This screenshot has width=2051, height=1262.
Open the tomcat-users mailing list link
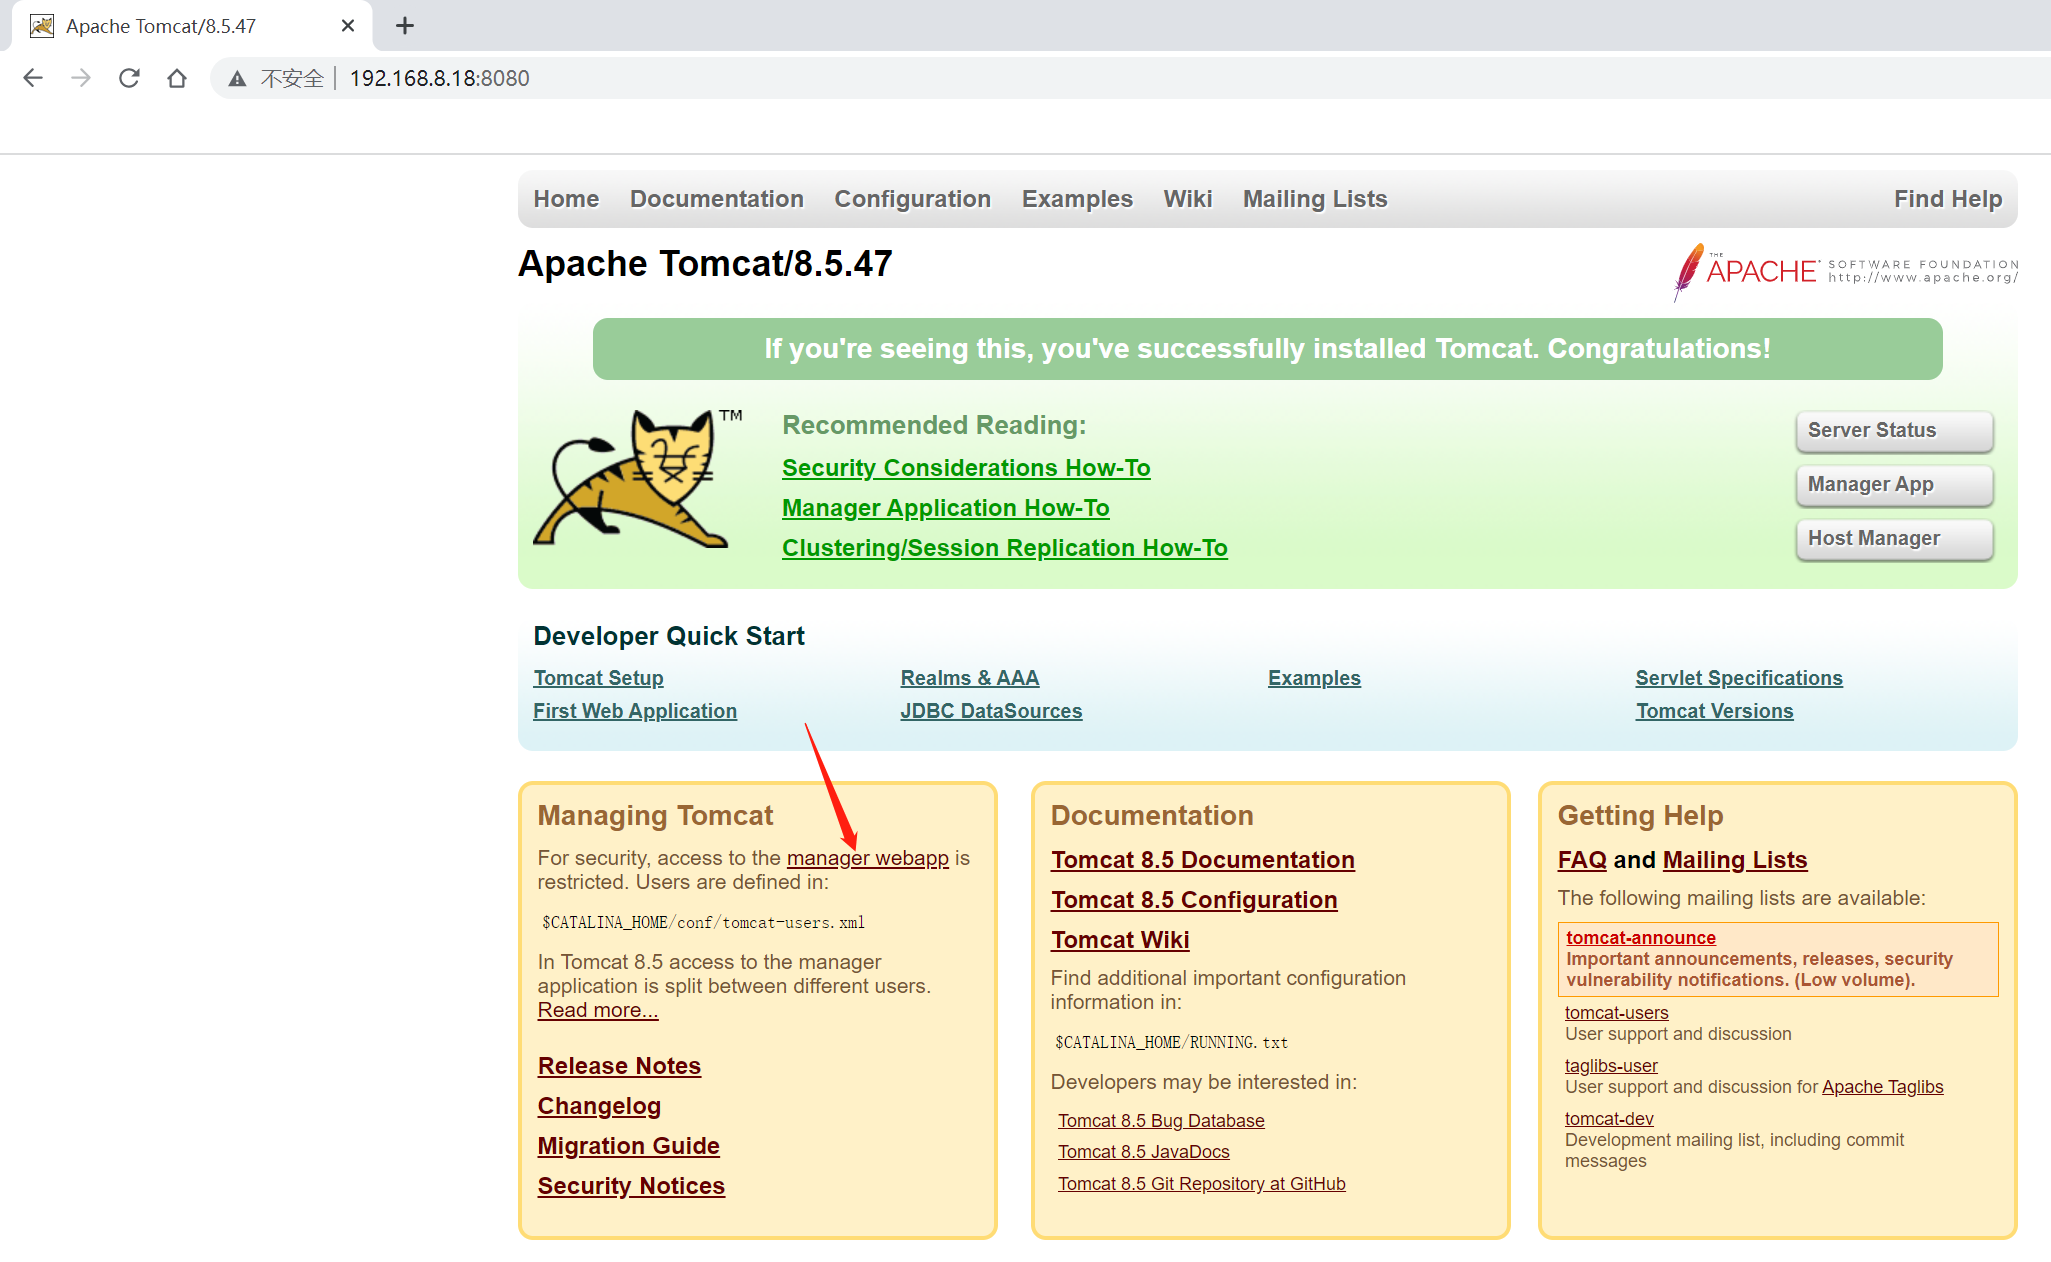click(1616, 1013)
